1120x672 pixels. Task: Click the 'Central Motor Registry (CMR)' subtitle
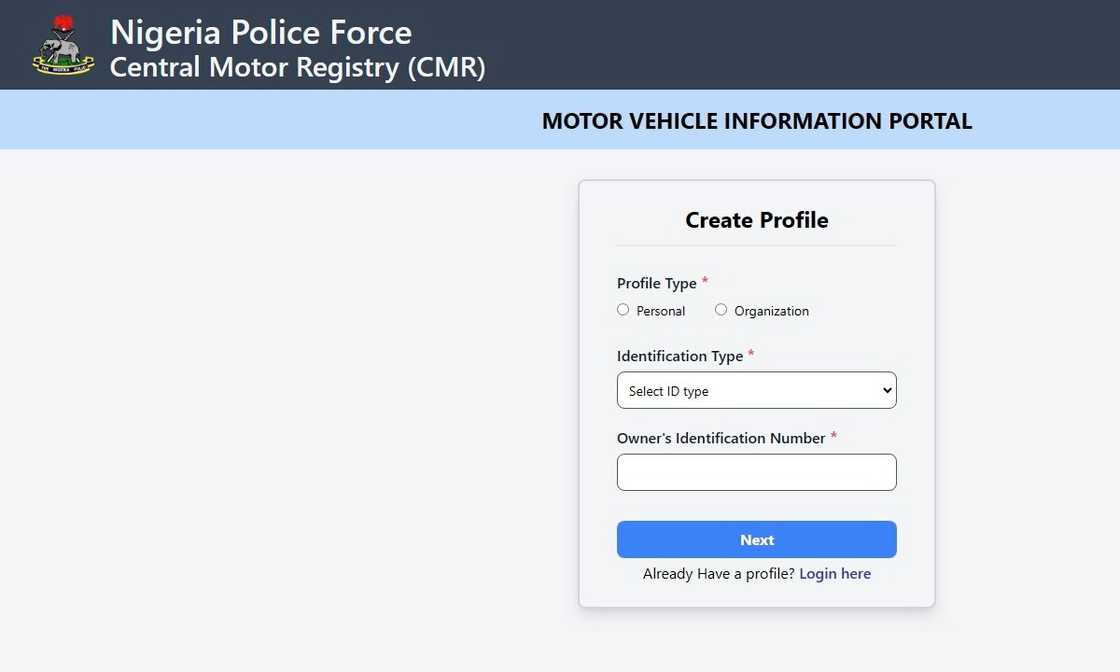297,67
